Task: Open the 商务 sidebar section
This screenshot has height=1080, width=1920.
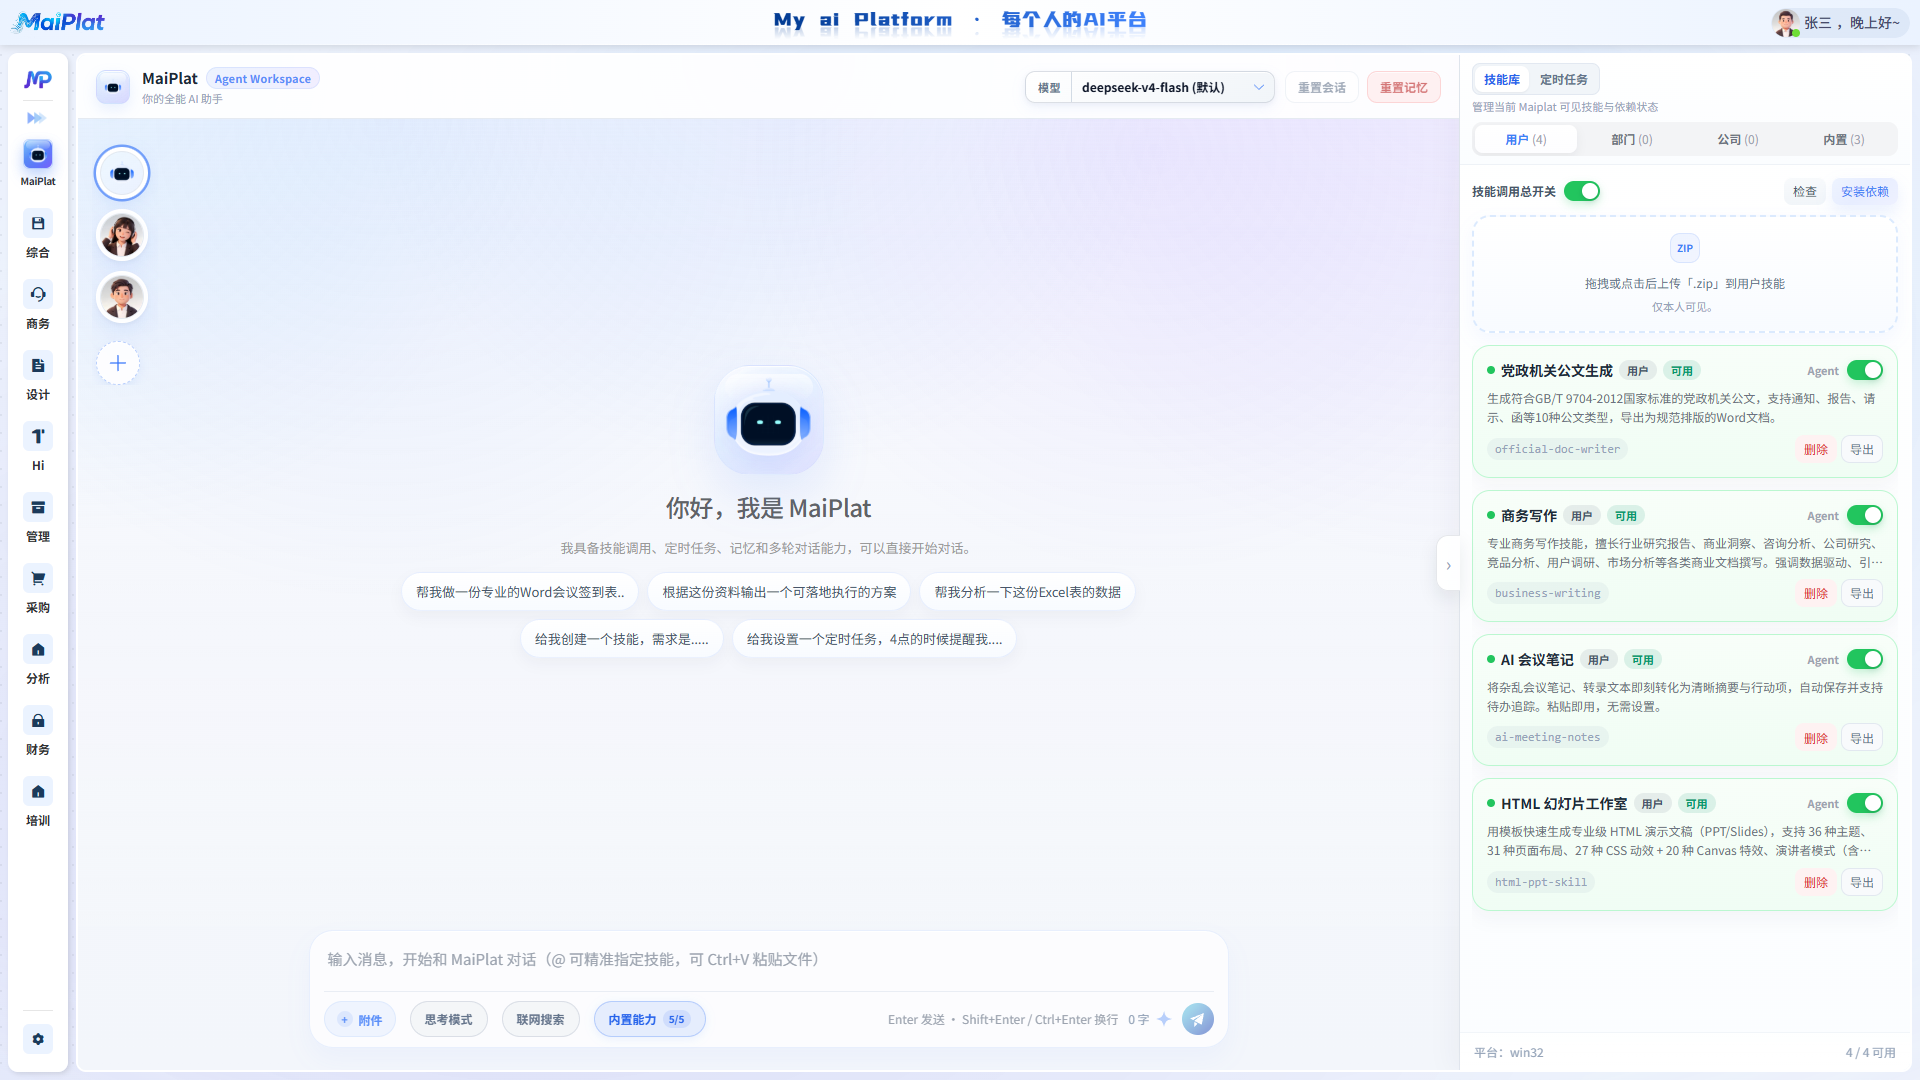Action: click(38, 306)
